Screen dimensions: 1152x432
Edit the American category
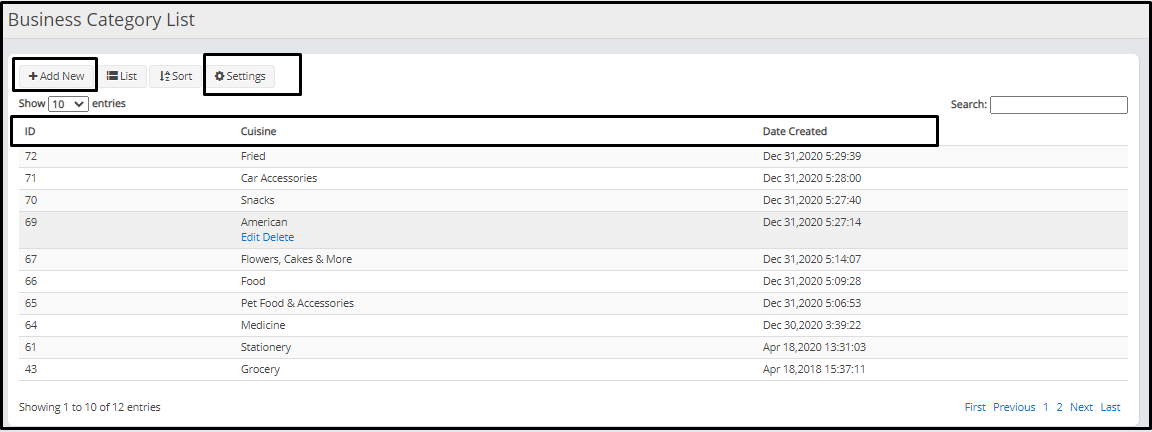pyautogui.click(x=251, y=237)
